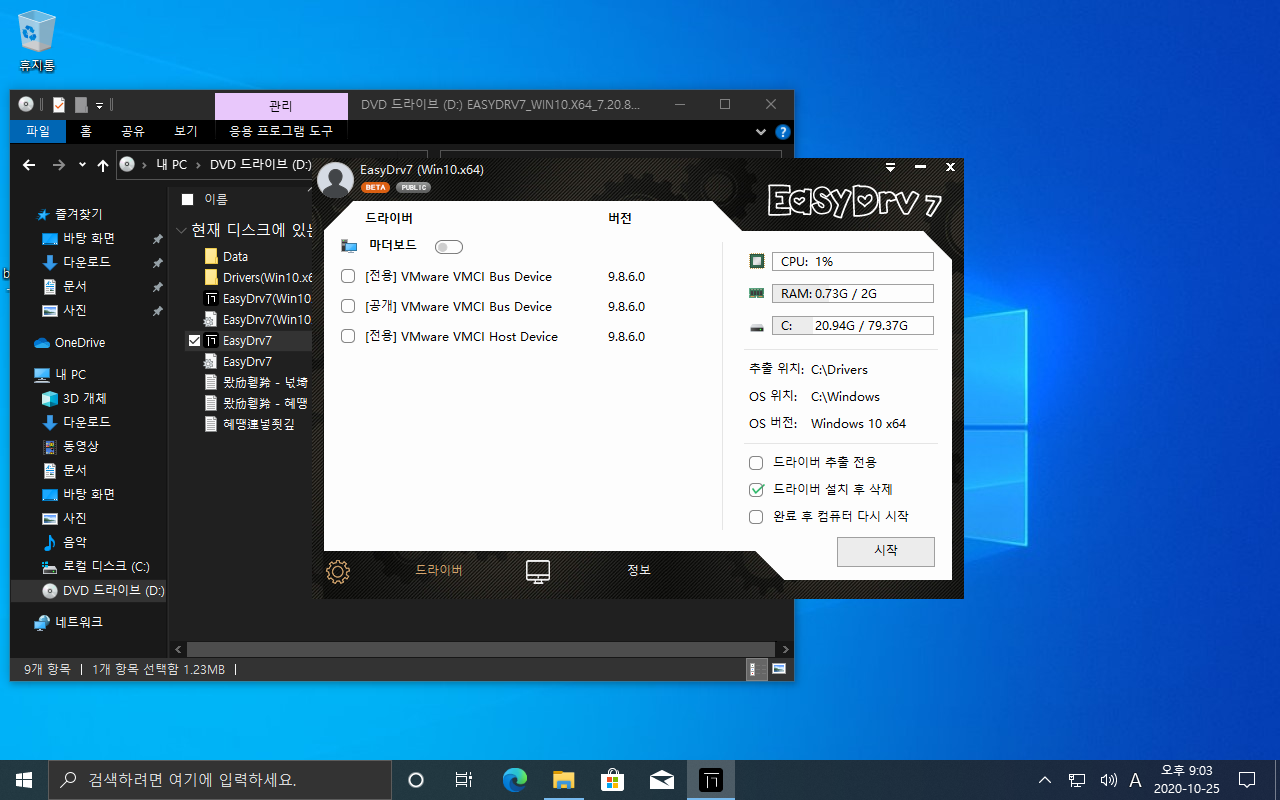
Task: Click the CPU chip icon
Action: click(x=756, y=261)
